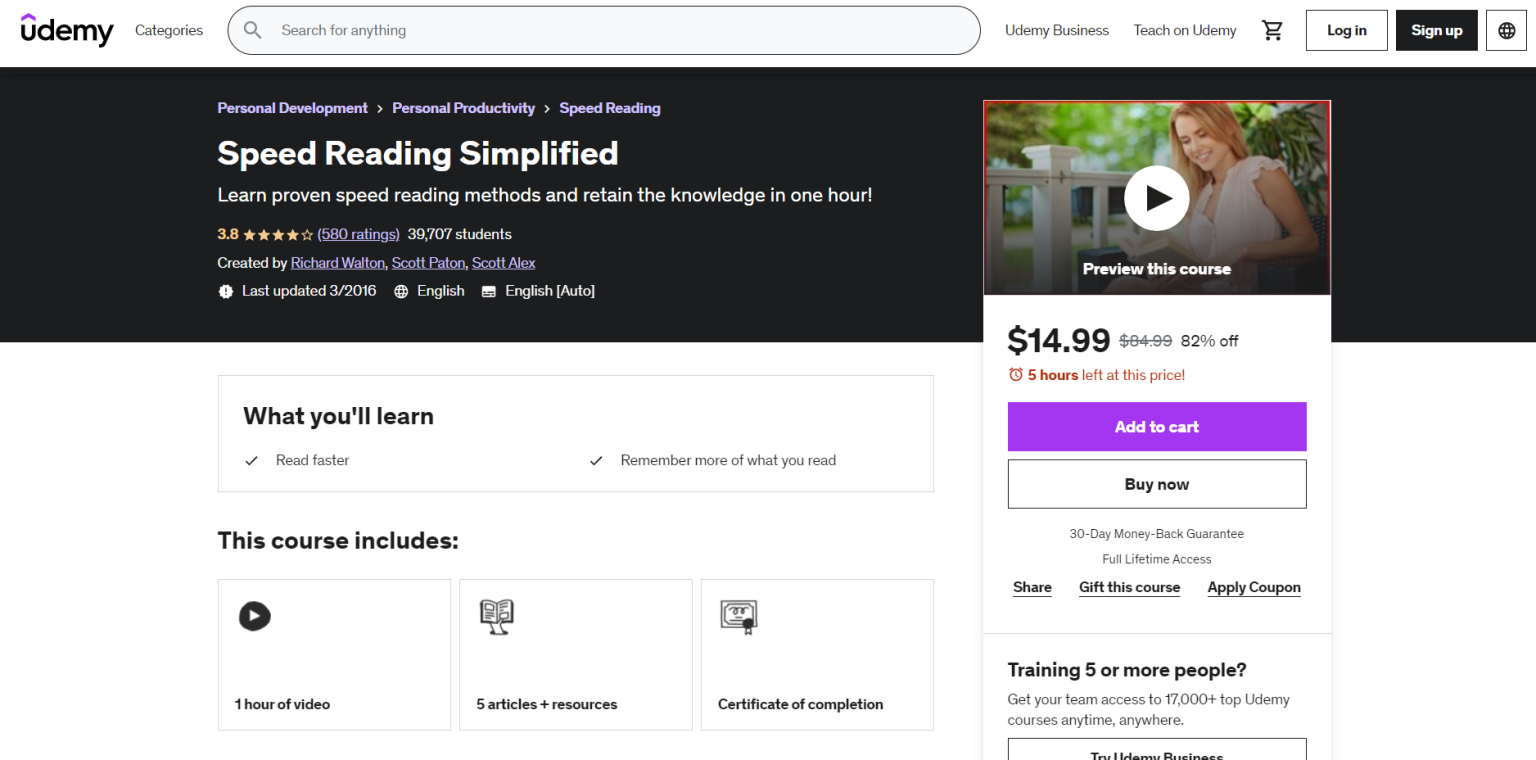Open the 580 ratings link
Screen dimensions: 1536x760
(358, 234)
